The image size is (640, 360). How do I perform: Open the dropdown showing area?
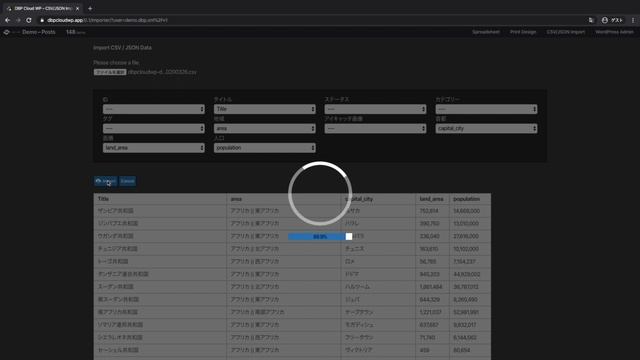pos(264,128)
